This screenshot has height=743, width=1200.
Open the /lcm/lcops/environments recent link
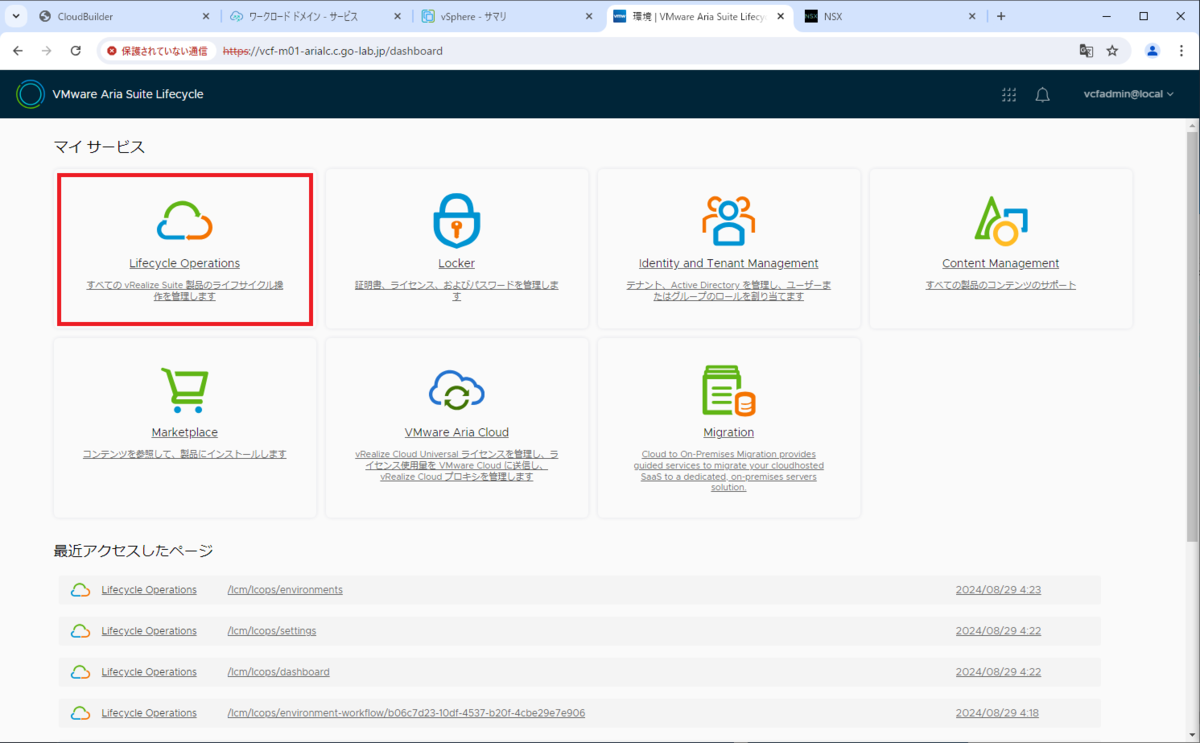click(285, 590)
